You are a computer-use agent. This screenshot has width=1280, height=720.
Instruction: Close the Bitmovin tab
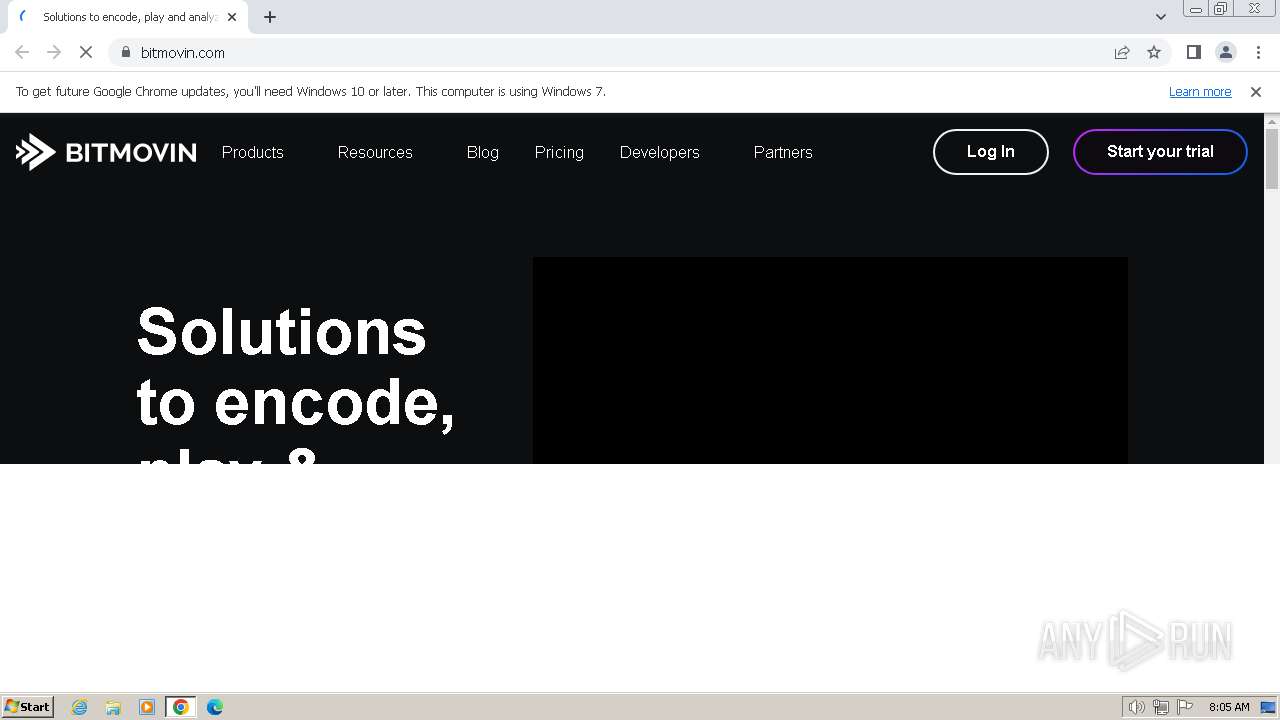pos(232,17)
